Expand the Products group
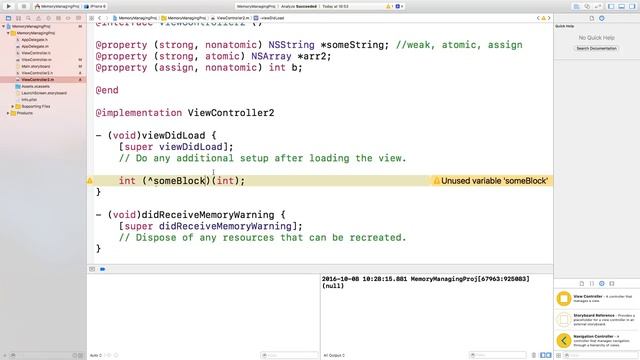The image size is (640, 360). click(8, 113)
